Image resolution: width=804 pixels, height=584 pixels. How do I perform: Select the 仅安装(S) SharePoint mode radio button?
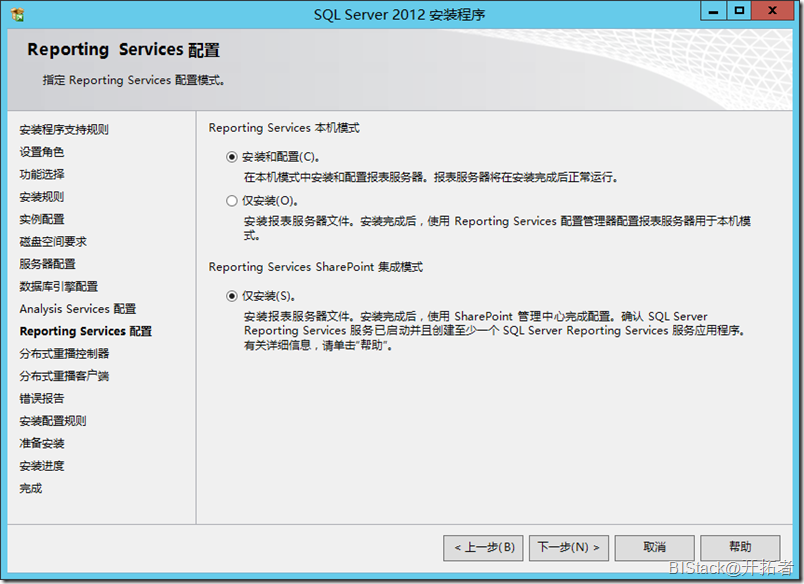coord(232,296)
